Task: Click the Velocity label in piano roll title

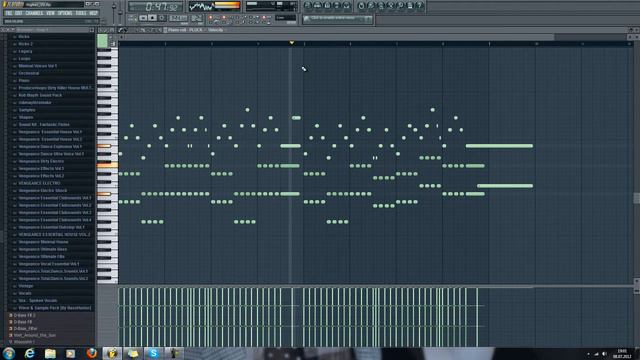Action: pos(216,30)
